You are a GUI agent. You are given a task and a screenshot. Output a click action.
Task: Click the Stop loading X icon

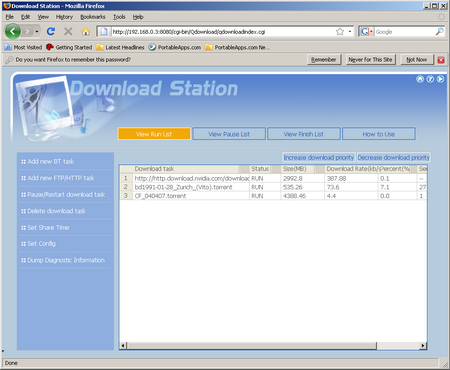[68, 32]
